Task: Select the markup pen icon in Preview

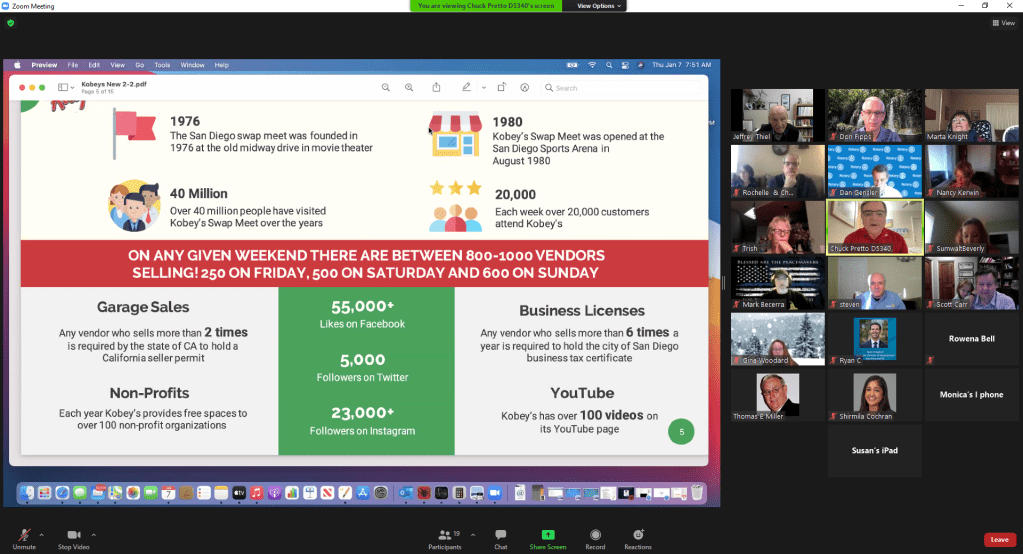Action: point(467,88)
